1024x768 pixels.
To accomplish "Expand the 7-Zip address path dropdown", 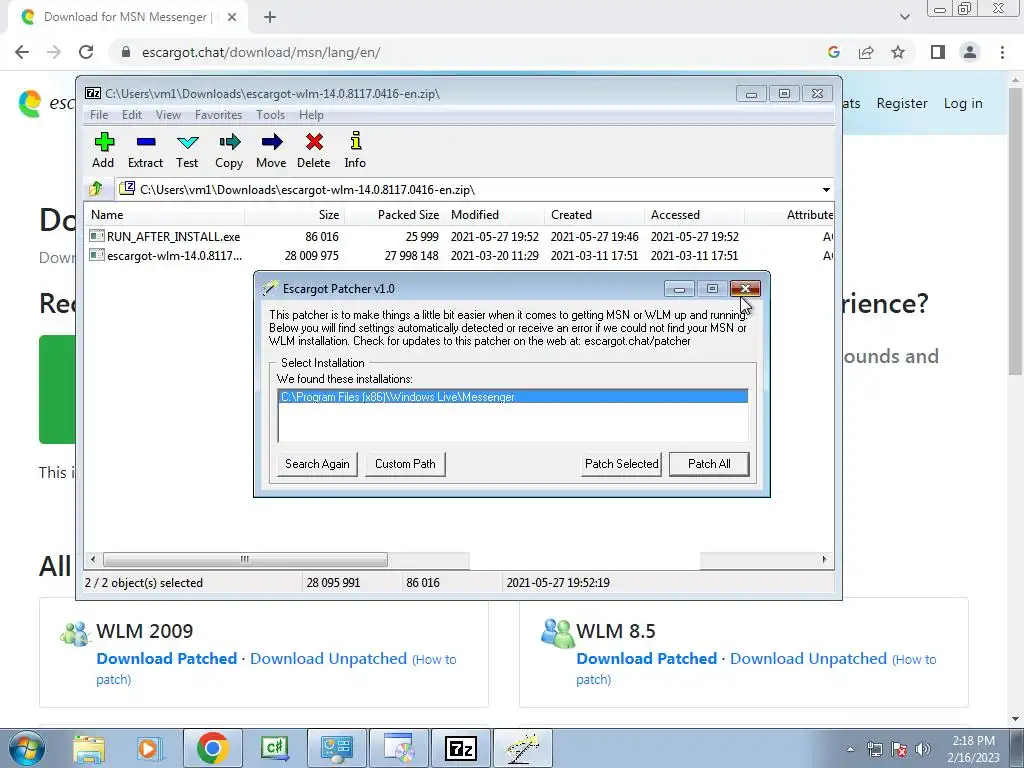I will [x=826, y=190].
